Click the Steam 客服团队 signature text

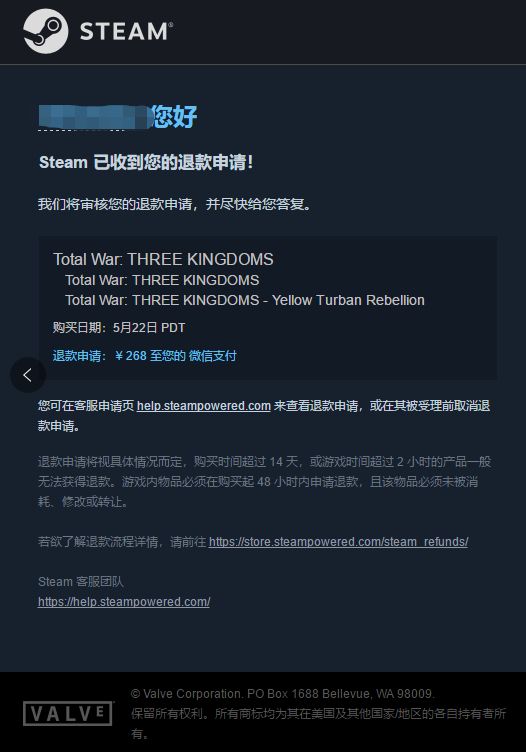(81, 582)
